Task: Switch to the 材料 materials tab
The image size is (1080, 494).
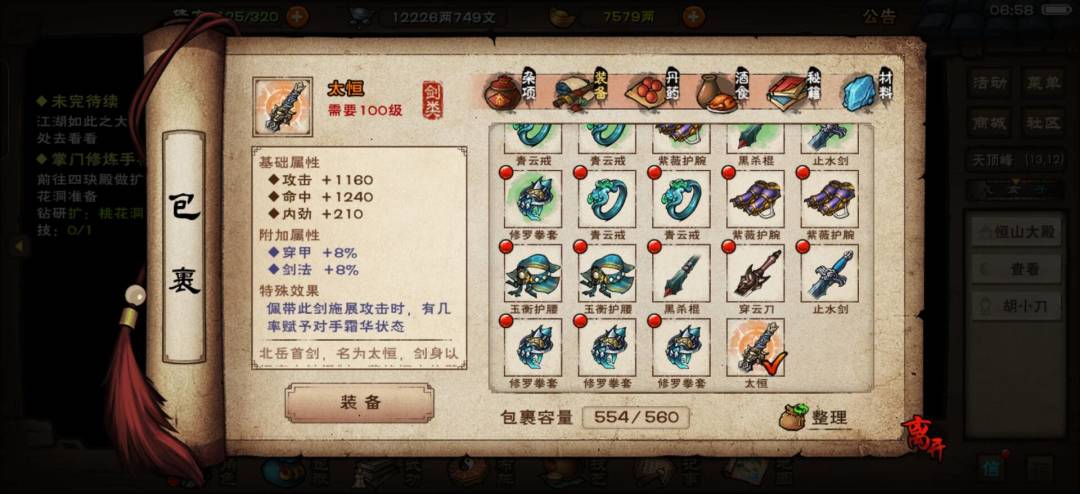Action: point(866,91)
